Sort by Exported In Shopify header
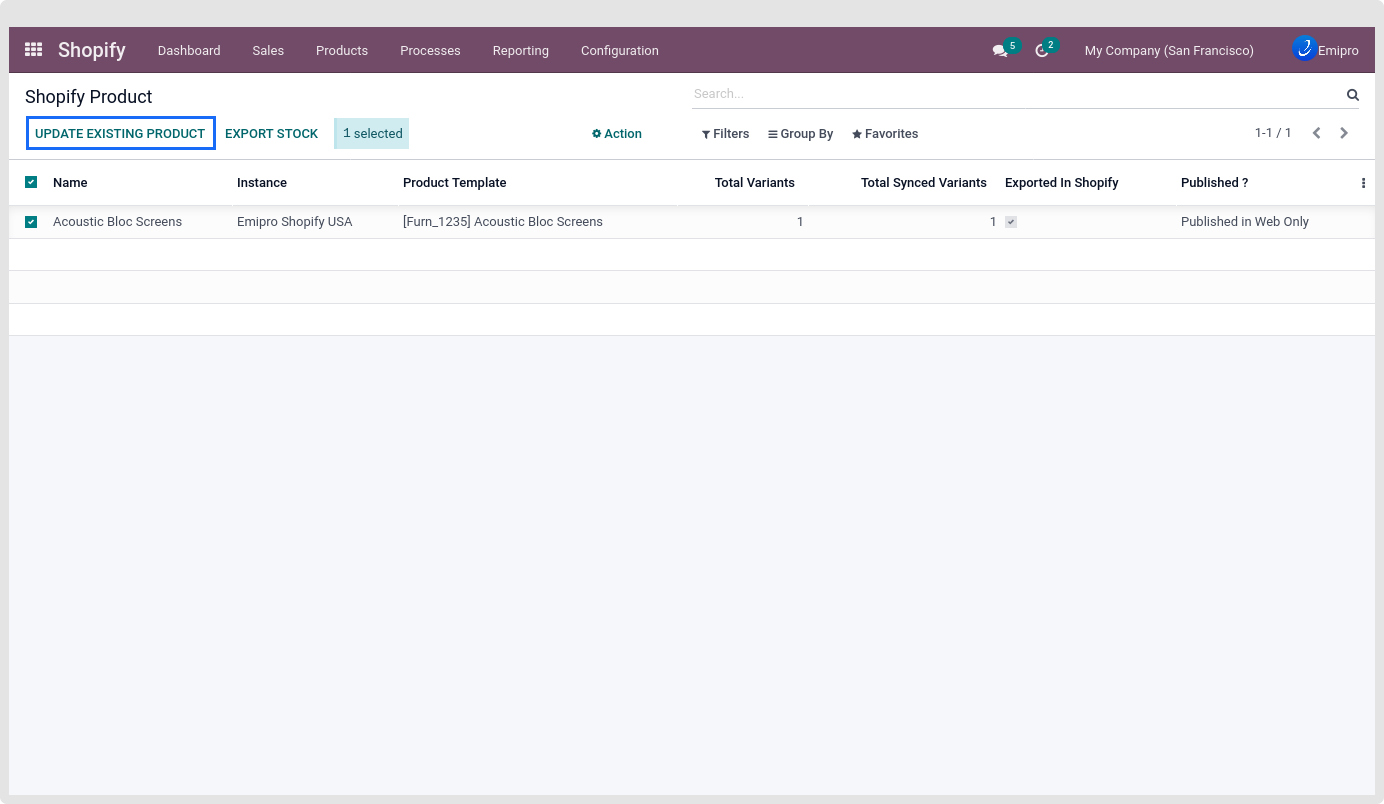 click(x=1062, y=183)
